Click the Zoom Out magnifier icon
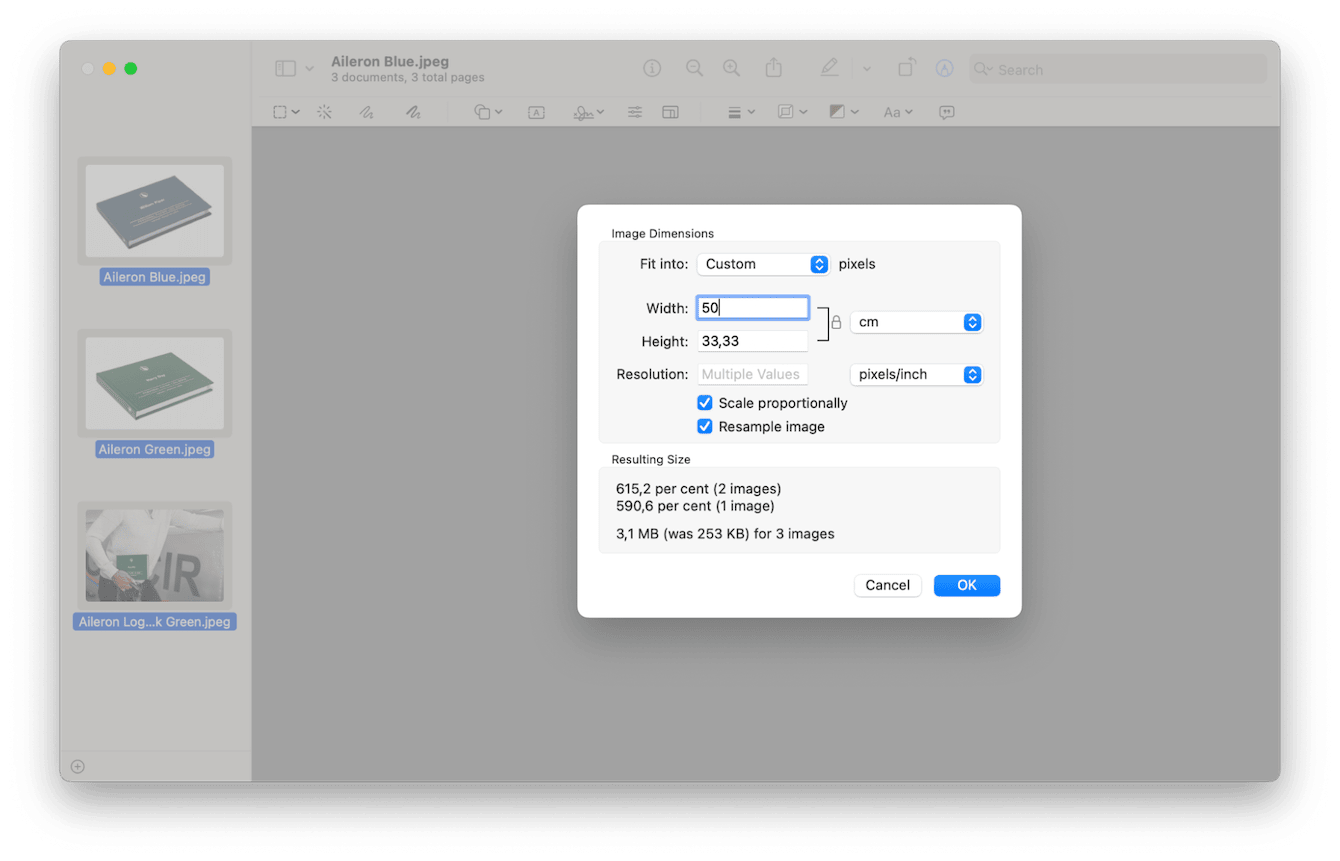The height and width of the screenshot is (861, 1340). click(694, 68)
